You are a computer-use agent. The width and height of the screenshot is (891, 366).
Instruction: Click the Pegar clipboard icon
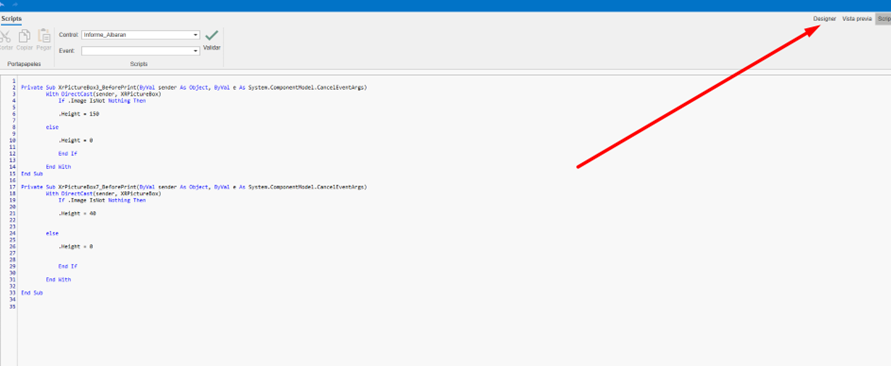[x=44, y=36]
